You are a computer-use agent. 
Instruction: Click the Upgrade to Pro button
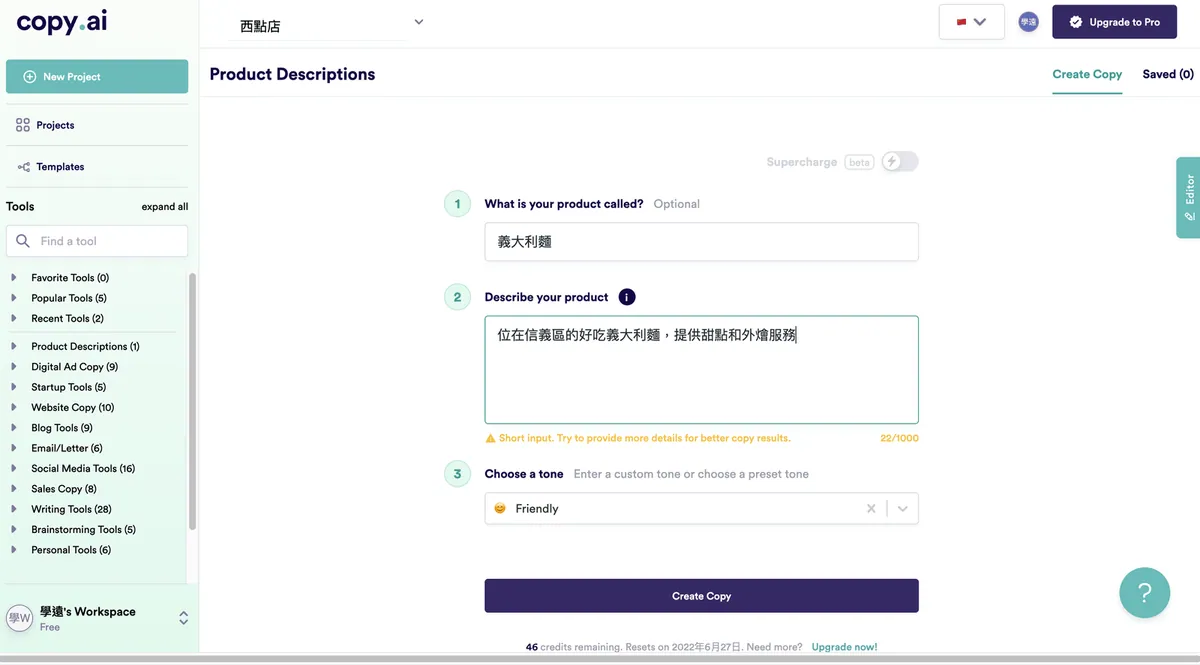pyautogui.click(x=1114, y=22)
